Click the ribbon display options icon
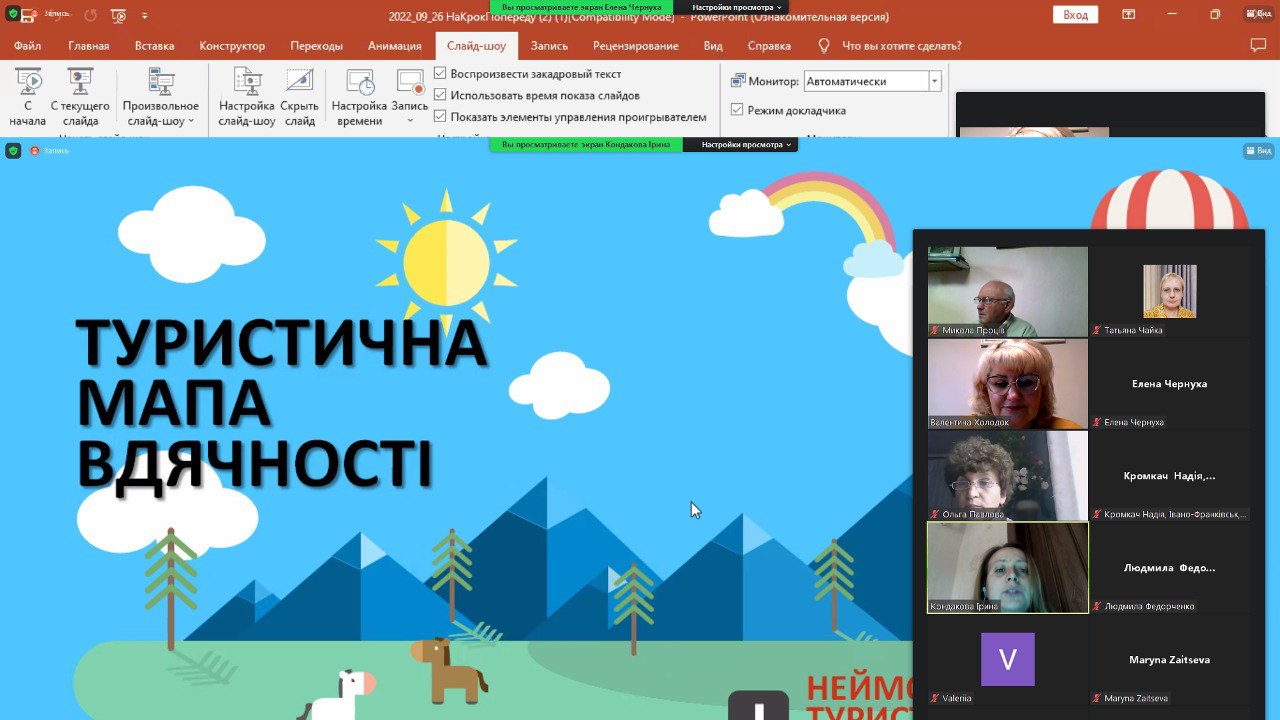Screen dimensions: 1280x720 pos(1128,15)
